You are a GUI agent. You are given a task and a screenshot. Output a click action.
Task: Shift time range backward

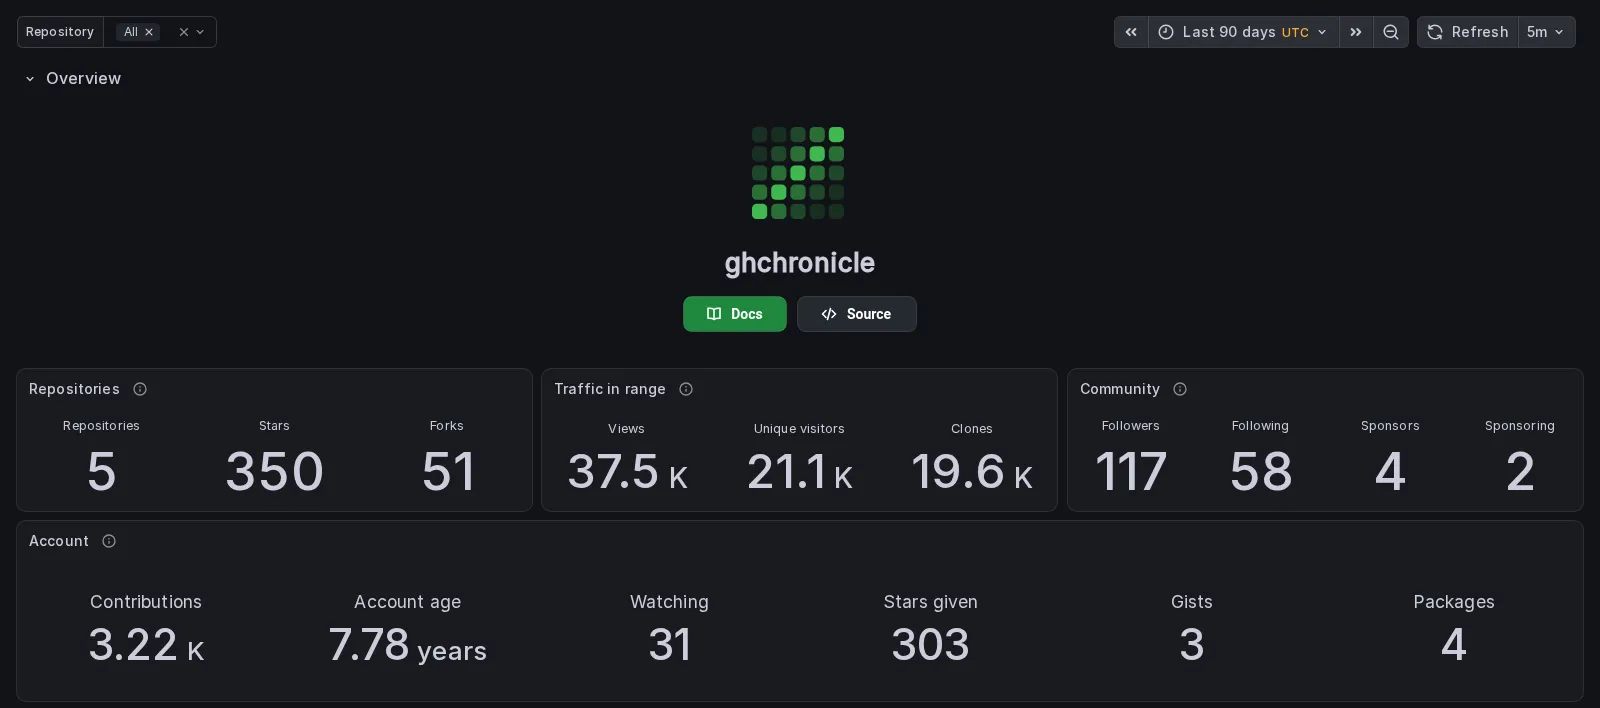[x=1131, y=32]
